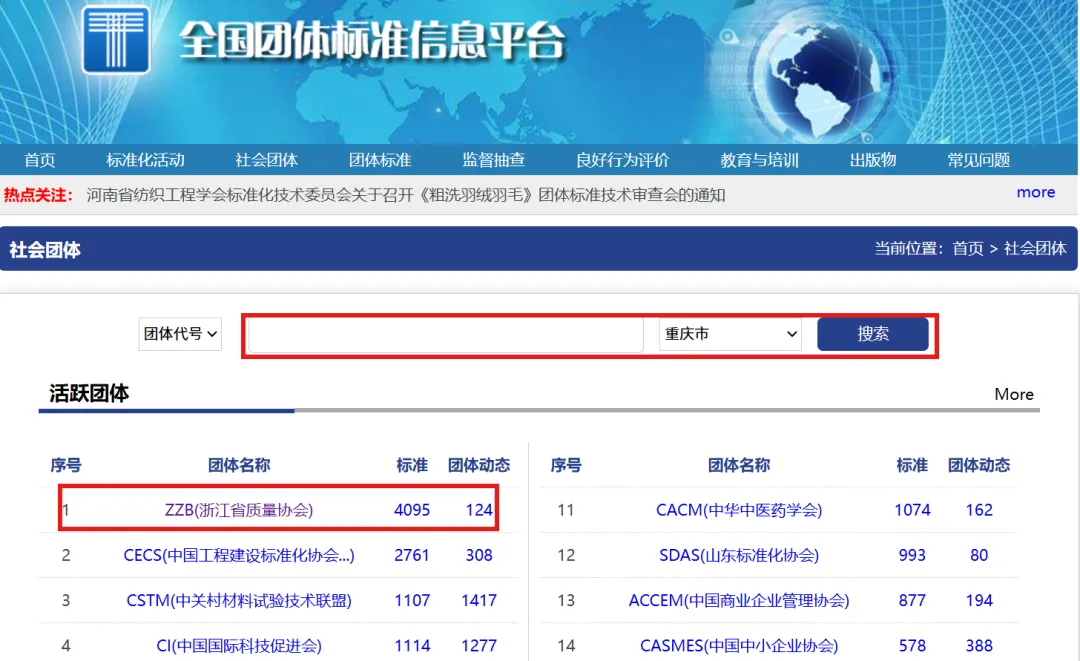Click standard count 1114 for CI
Image resolution: width=1080 pixels, height=661 pixels.
click(412, 646)
